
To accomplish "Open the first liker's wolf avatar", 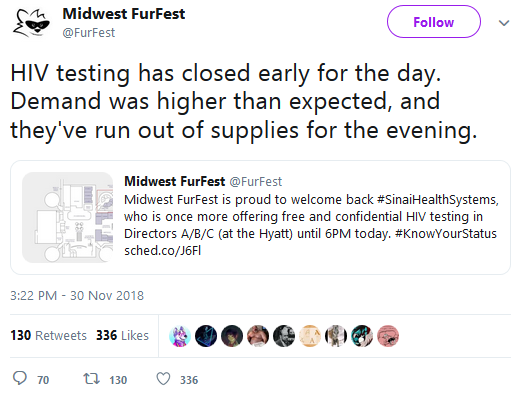I will pos(180,336).
